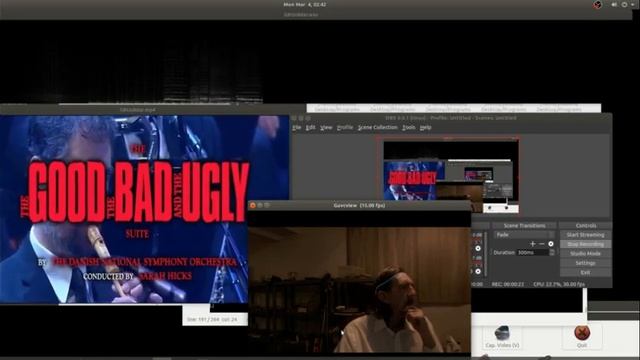Open the Edit menu in OBS
Viewport: 640px width, 360px height.
click(x=311, y=127)
